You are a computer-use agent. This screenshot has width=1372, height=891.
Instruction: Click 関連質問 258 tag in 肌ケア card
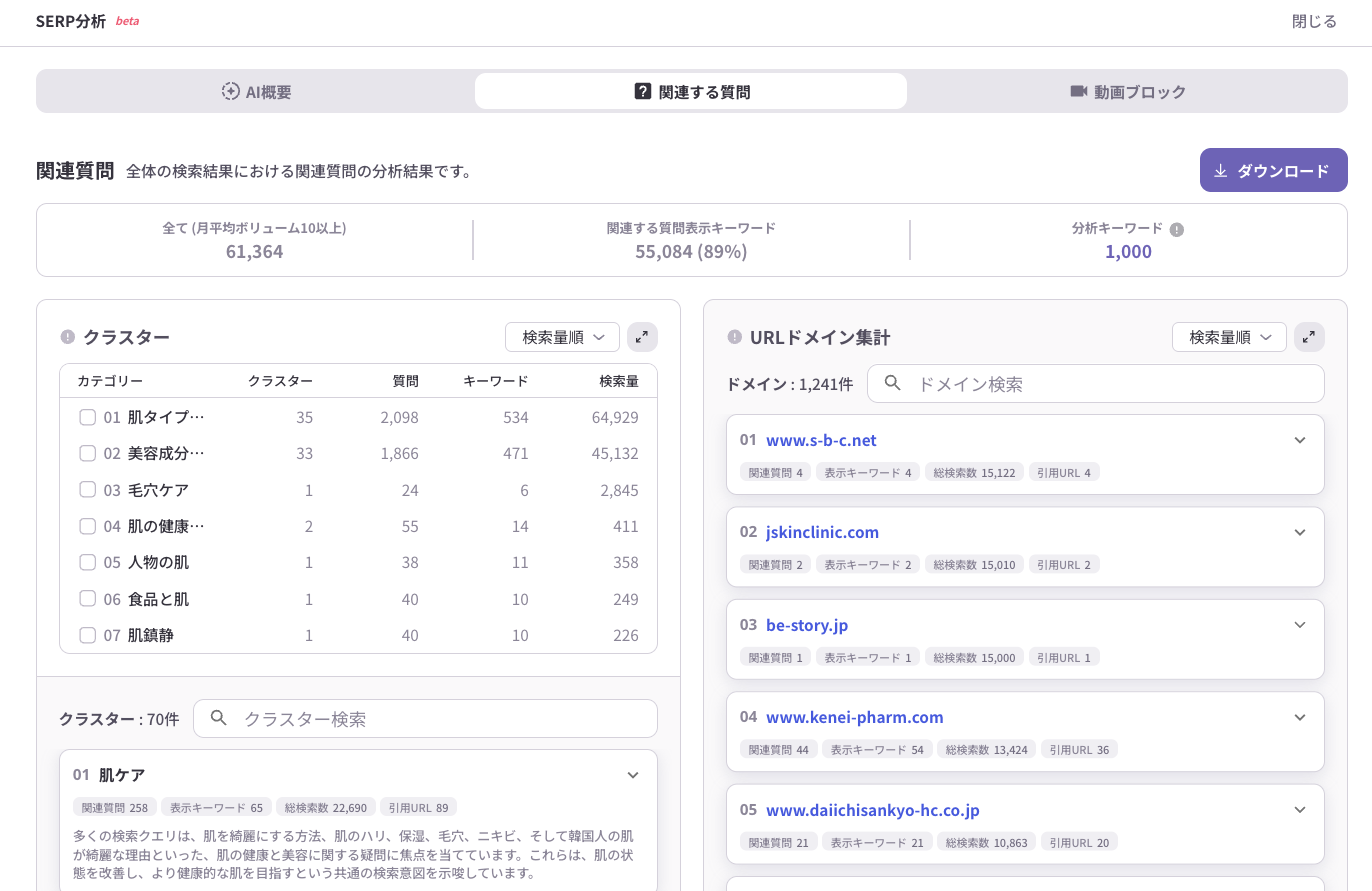pos(115,807)
